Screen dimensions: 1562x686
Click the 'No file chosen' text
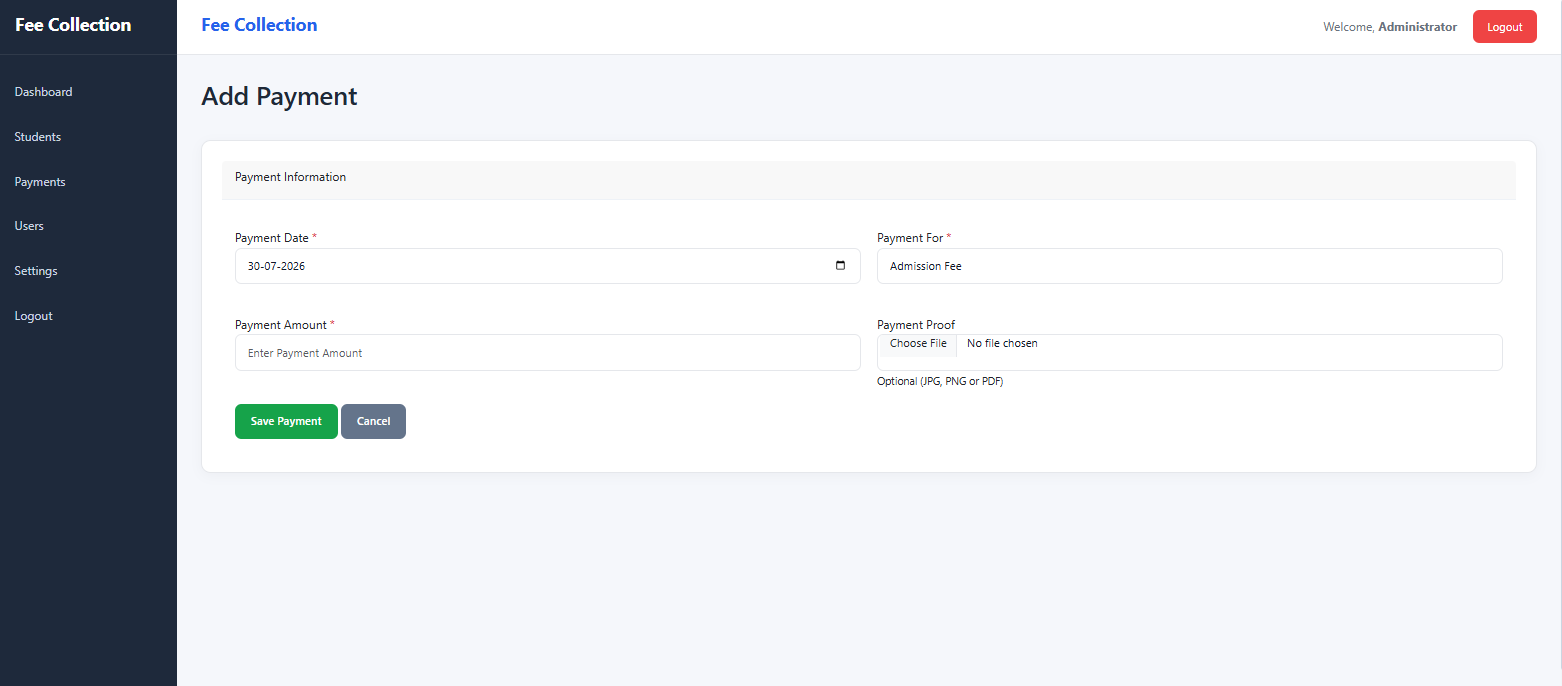1002,344
